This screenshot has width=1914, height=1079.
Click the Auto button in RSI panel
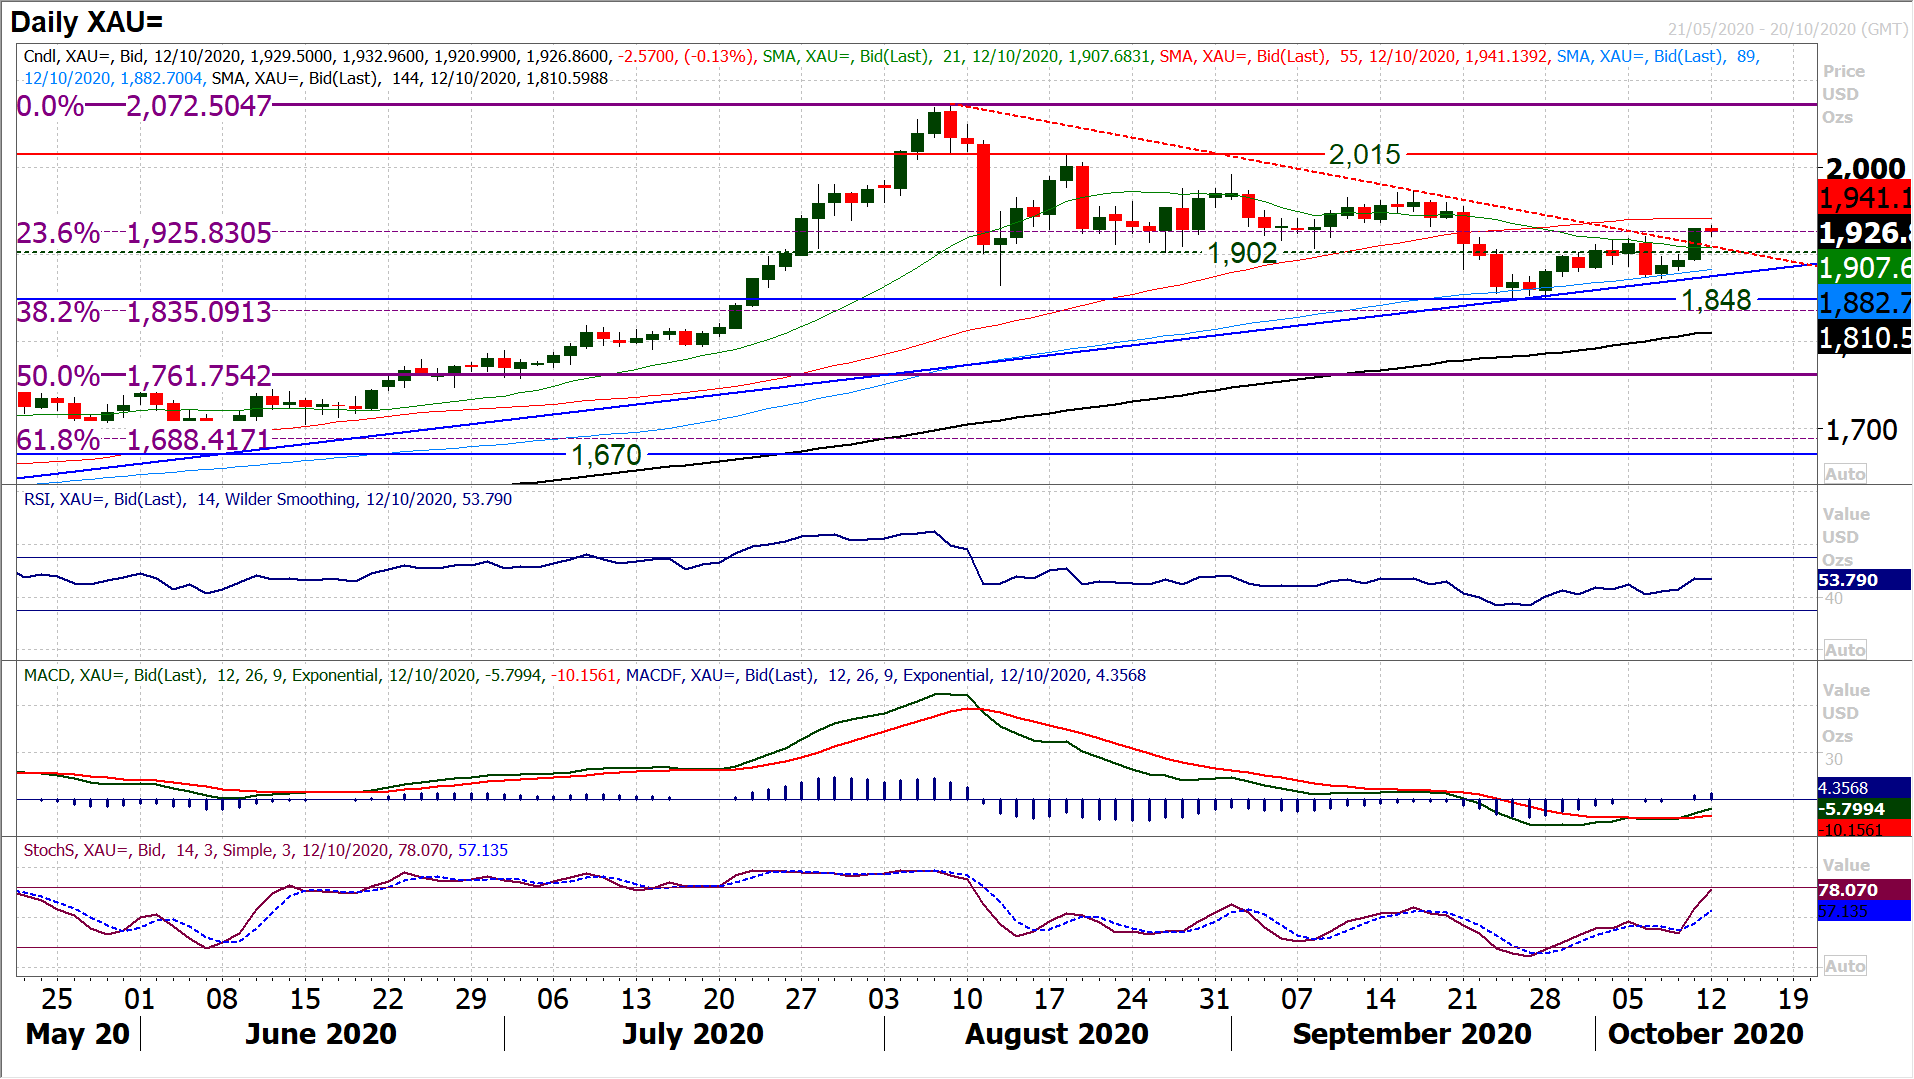pyautogui.click(x=1845, y=650)
